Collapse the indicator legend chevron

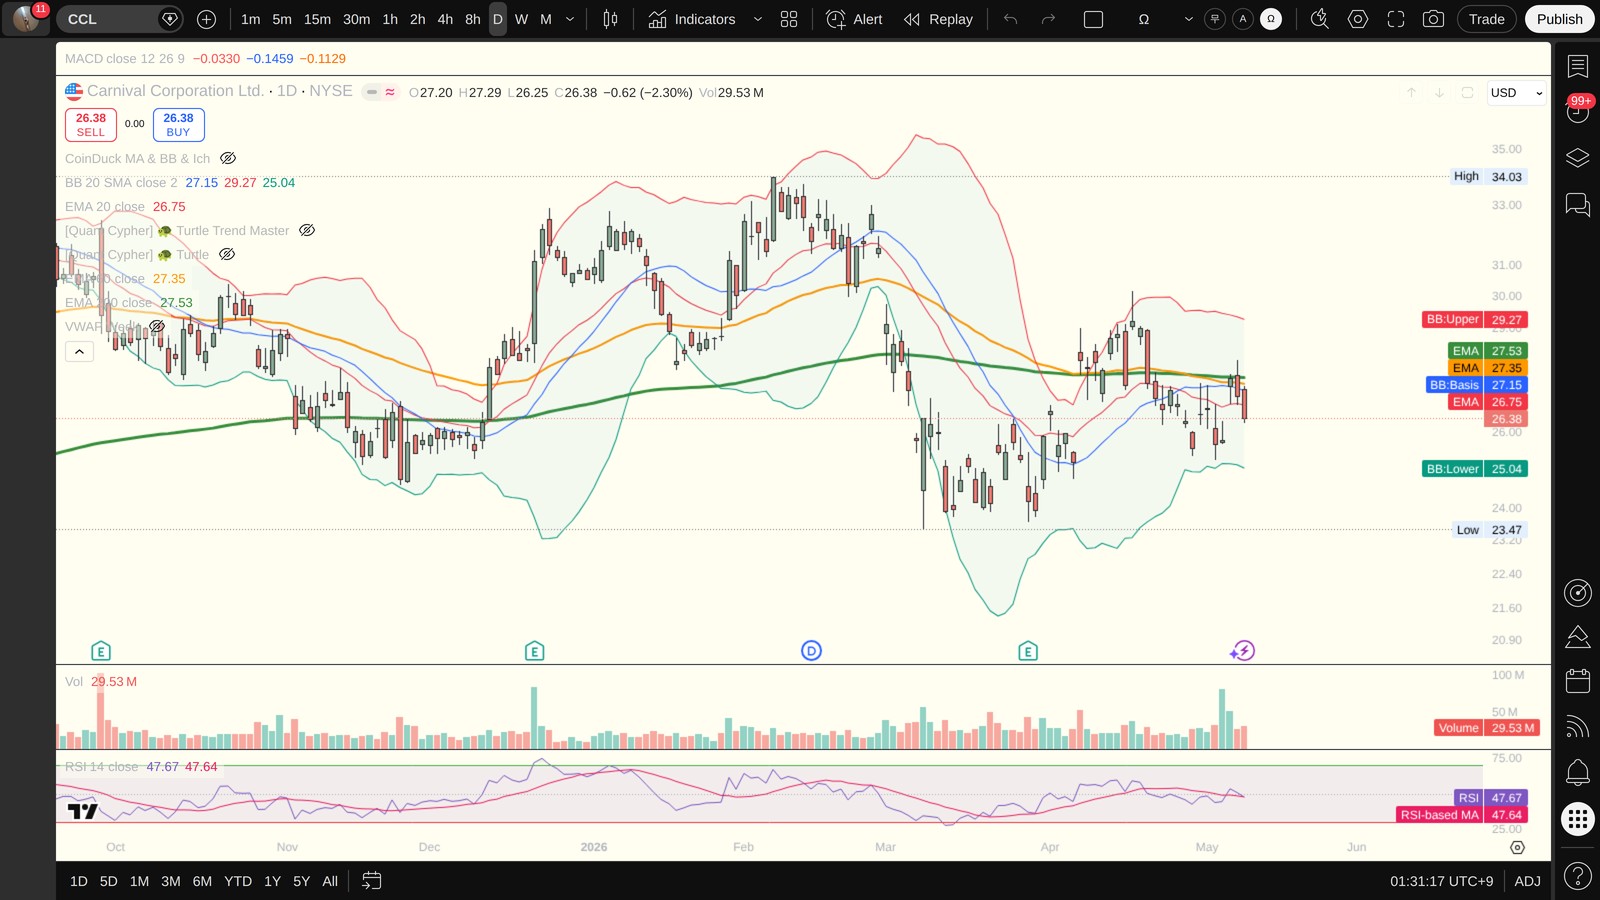tap(79, 351)
